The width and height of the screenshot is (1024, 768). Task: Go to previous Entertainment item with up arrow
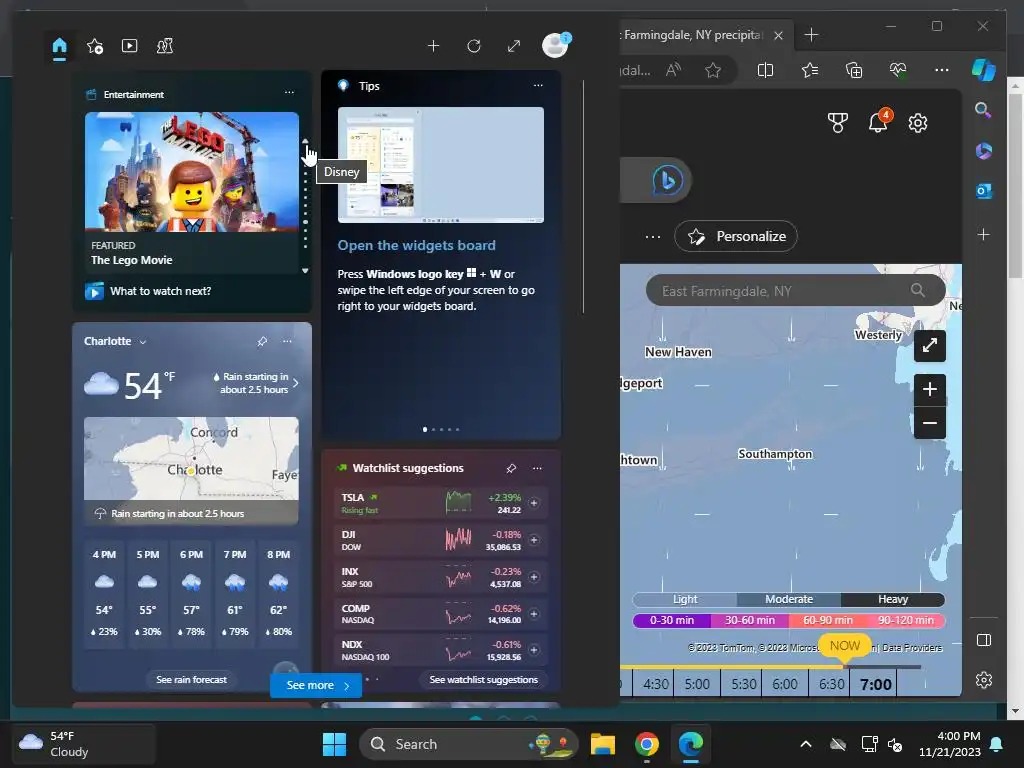[x=305, y=141]
